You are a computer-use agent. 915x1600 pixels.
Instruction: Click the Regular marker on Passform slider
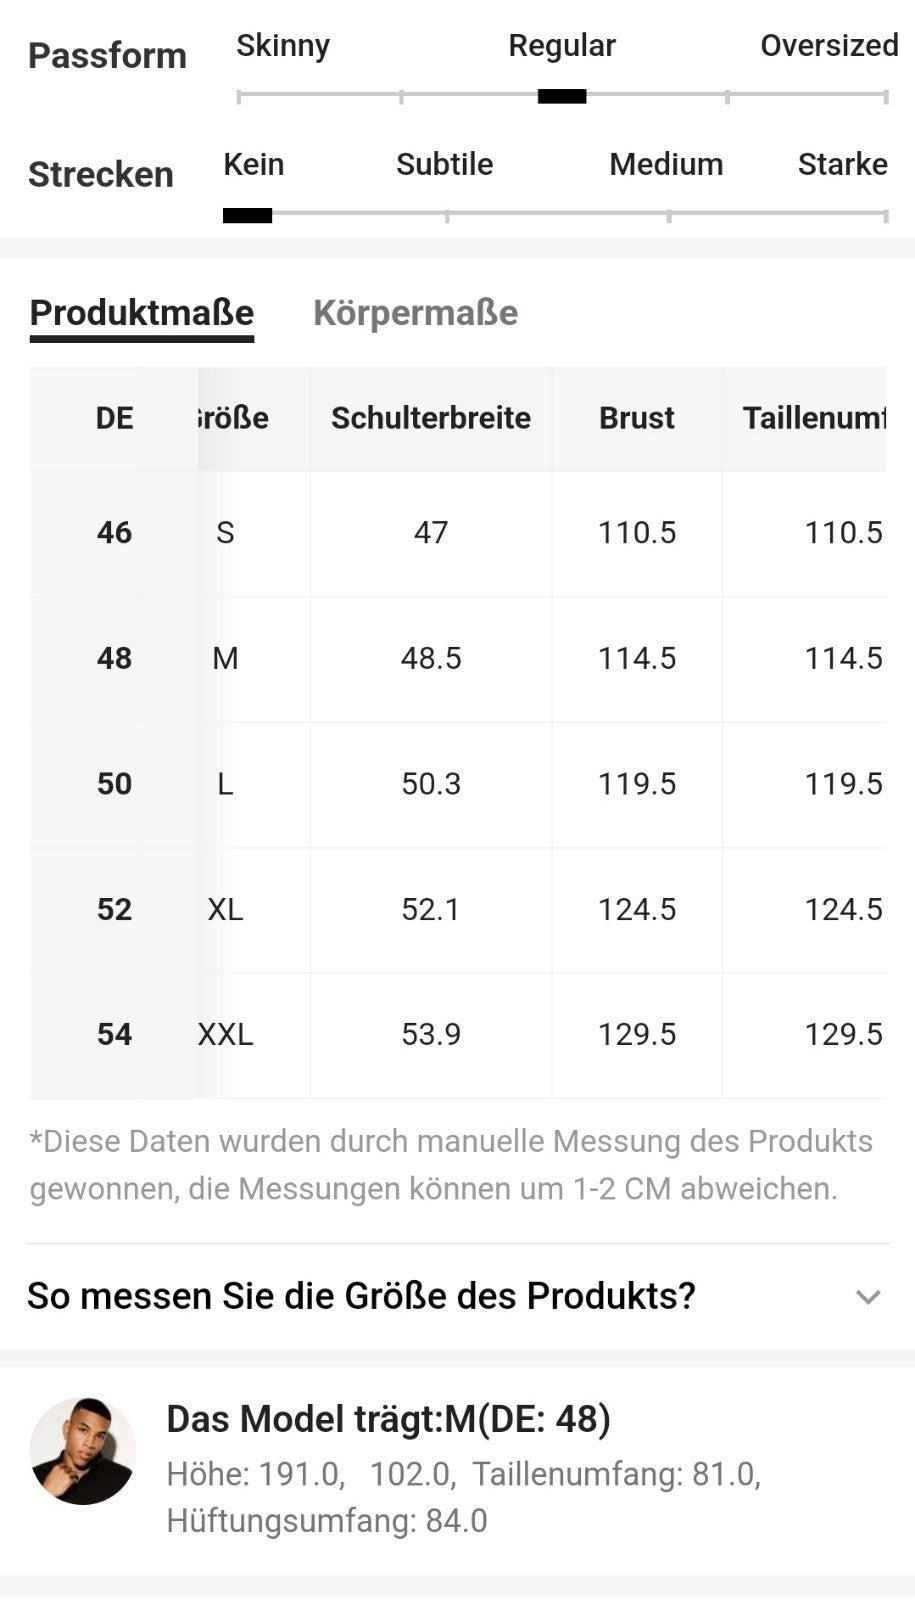(x=562, y=96)
